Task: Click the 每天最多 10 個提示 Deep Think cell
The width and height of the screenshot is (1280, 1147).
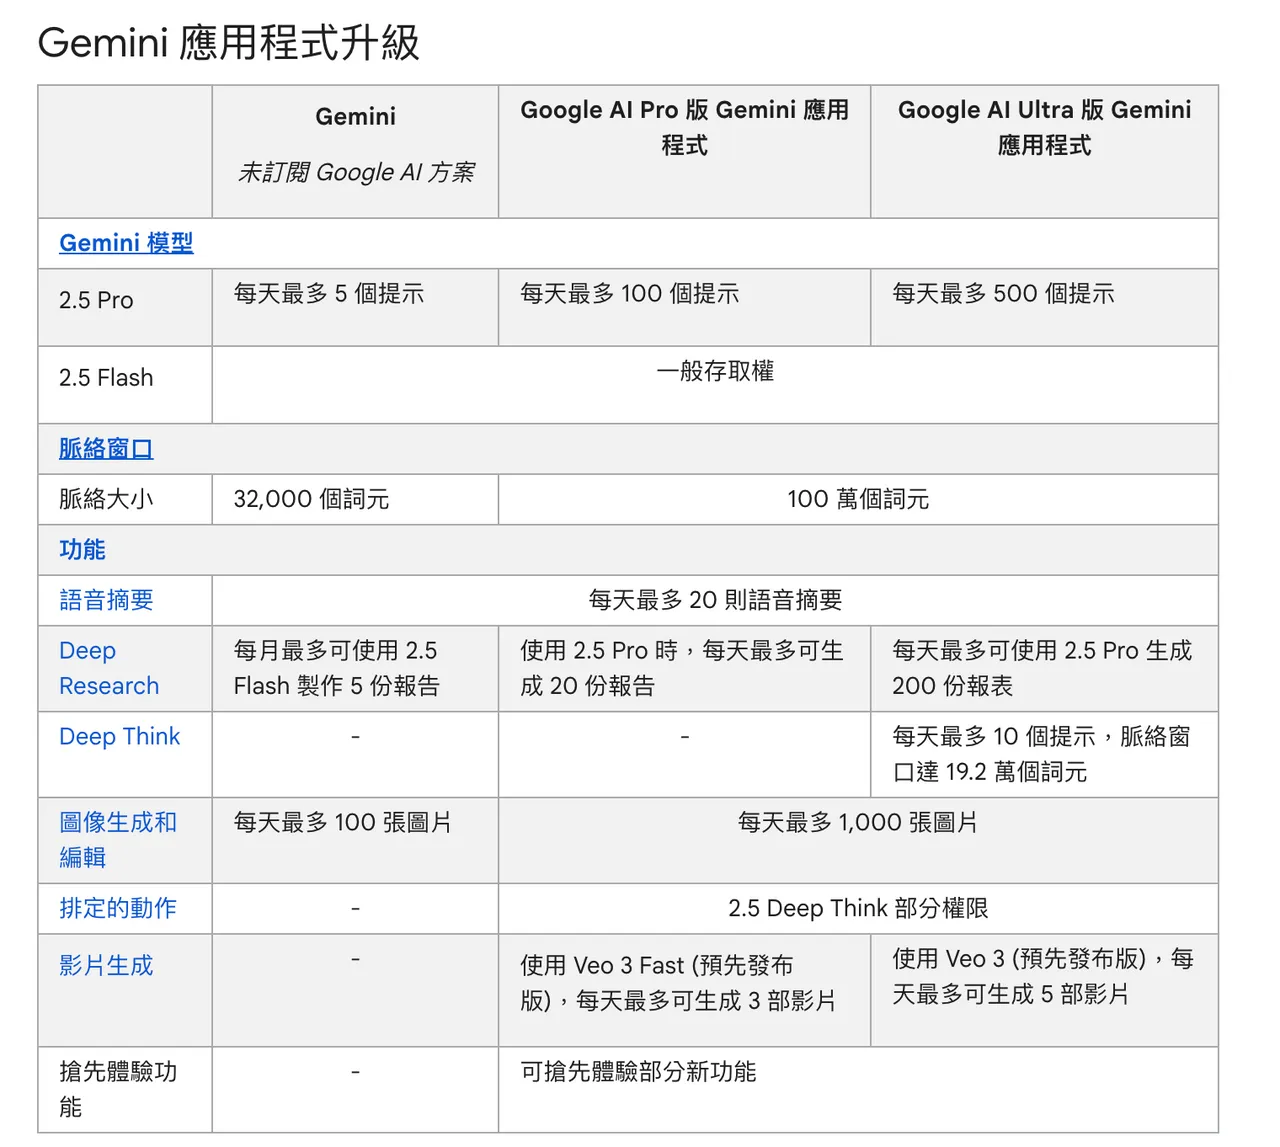Action: (1042, 754)
